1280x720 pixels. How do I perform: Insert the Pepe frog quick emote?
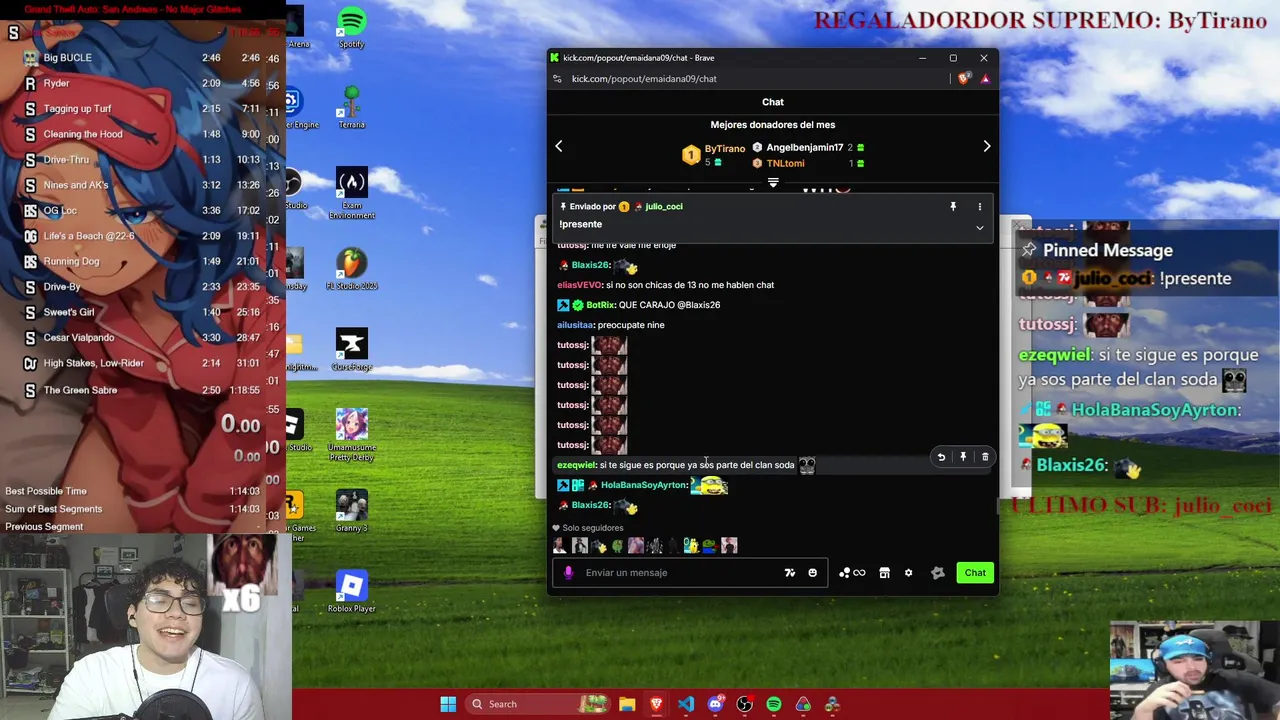[709, 546]
